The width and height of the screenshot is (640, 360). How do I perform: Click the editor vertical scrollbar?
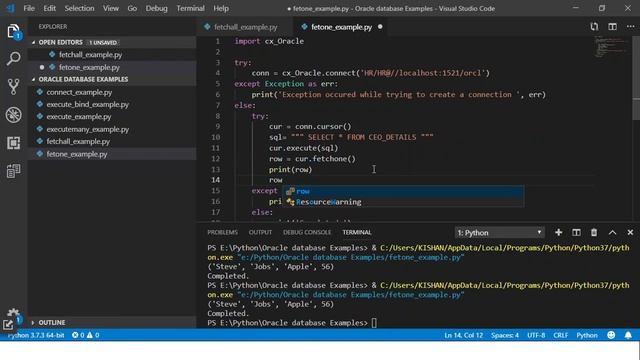636,78
